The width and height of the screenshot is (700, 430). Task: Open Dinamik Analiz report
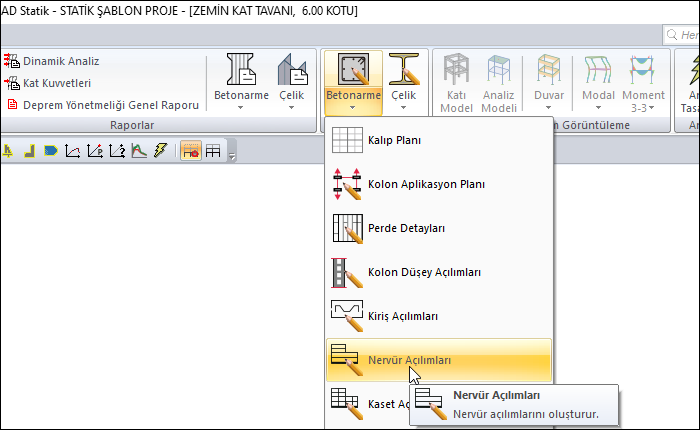click(60, 61)
